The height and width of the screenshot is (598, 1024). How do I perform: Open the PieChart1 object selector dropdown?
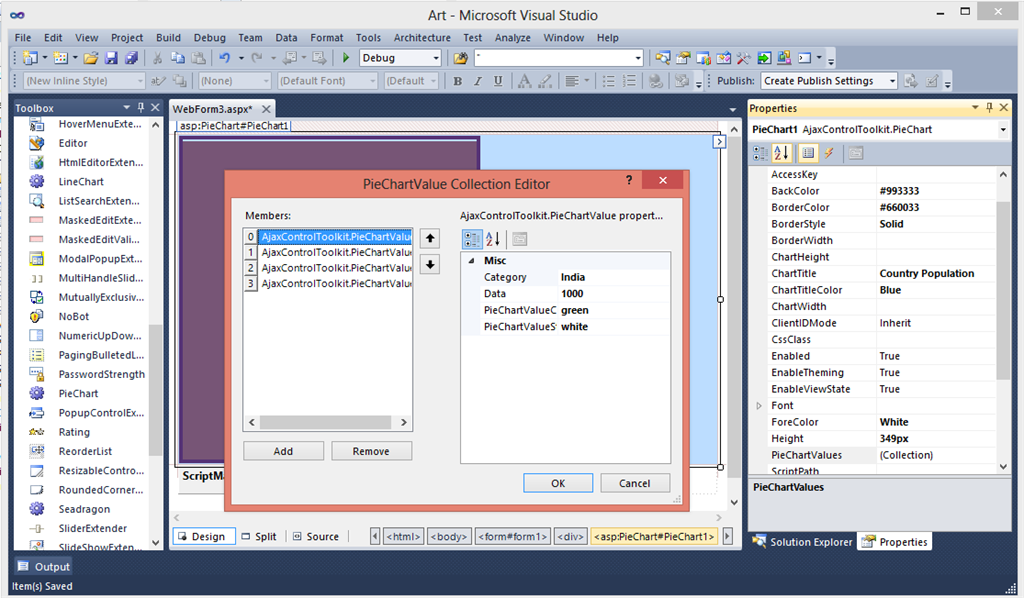click(x=1002, y=129)
